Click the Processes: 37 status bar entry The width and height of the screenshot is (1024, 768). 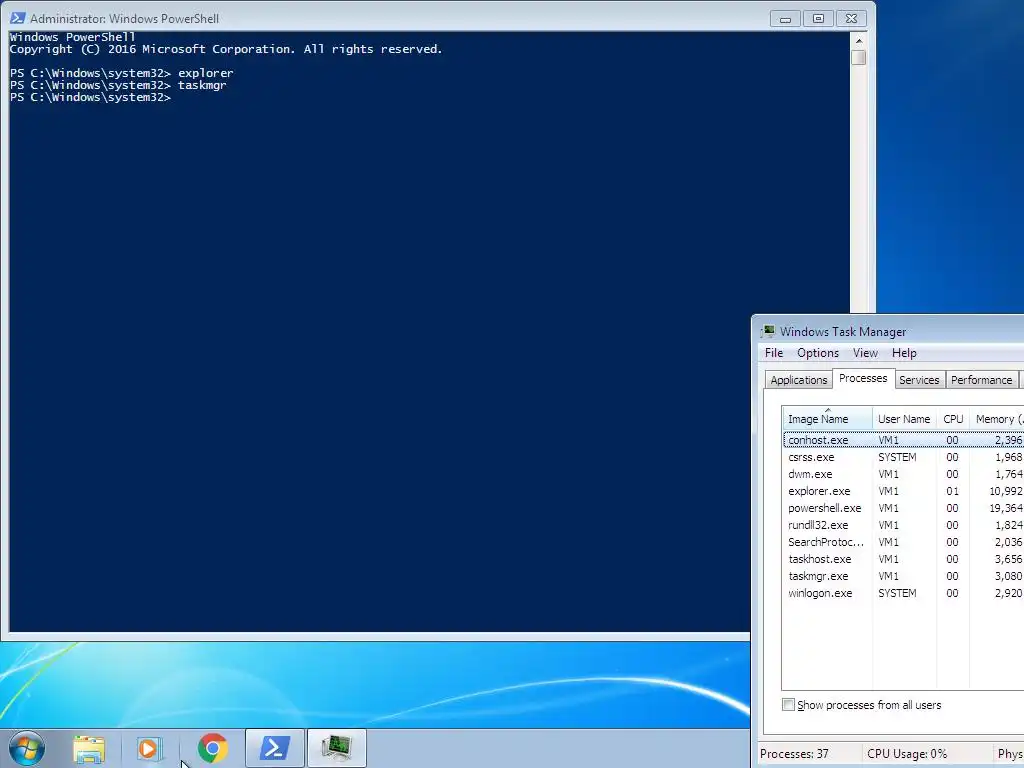(794, 754)
